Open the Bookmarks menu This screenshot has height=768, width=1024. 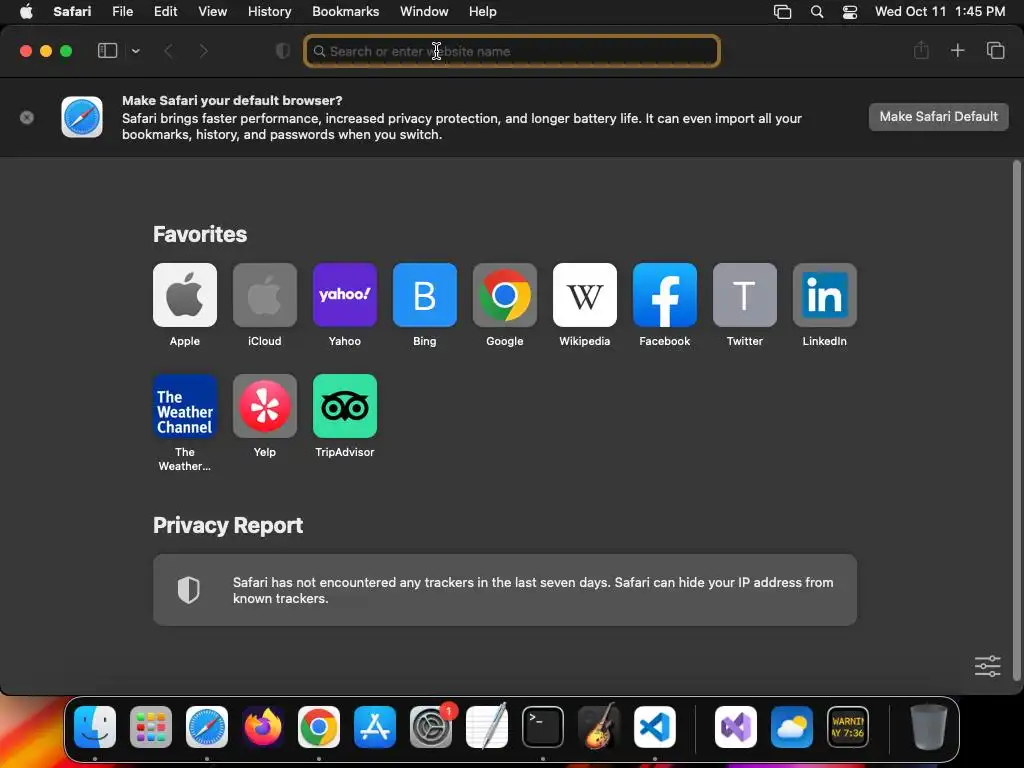coord(345,12)
